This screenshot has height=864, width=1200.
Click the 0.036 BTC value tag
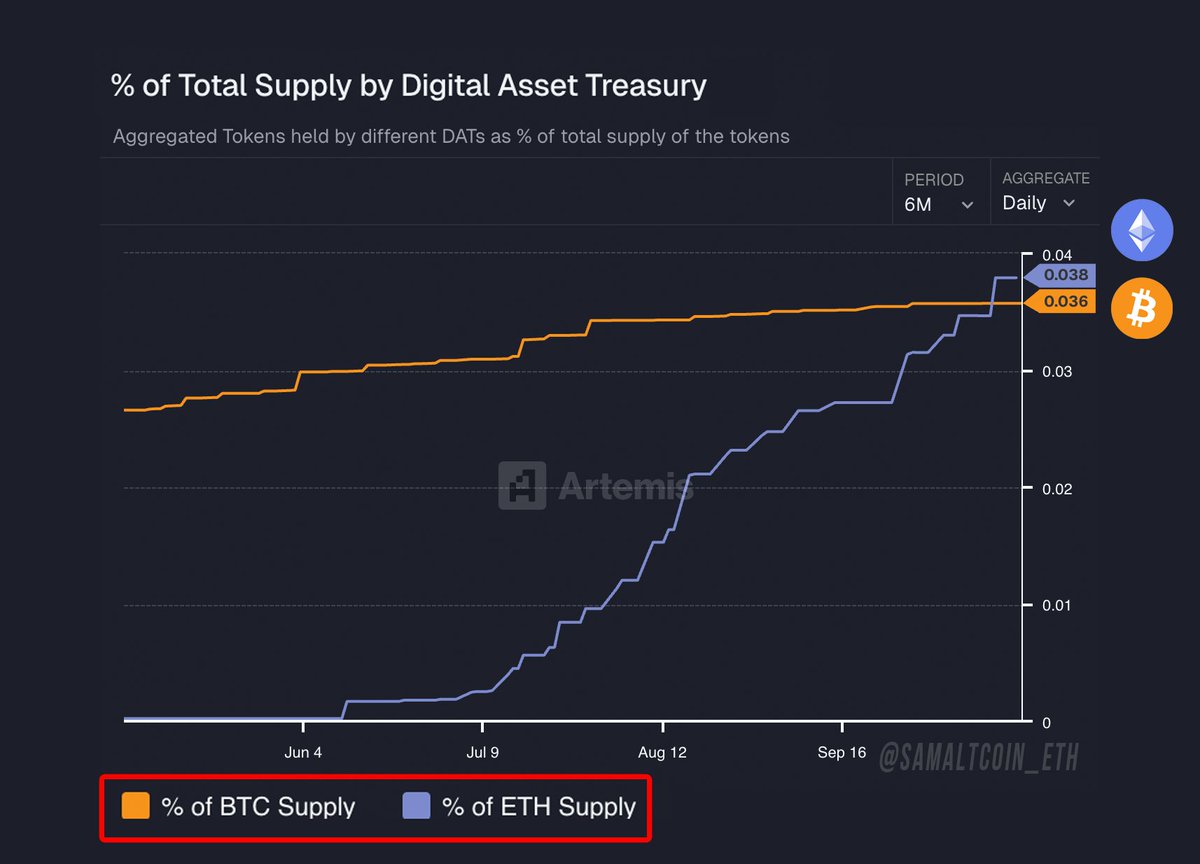click(1064, 301)
